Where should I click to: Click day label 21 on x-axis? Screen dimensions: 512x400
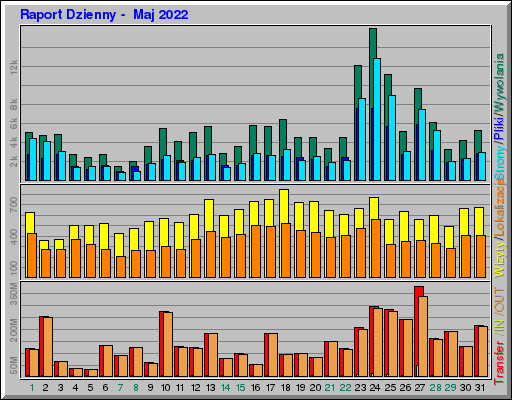coord(330,388)
